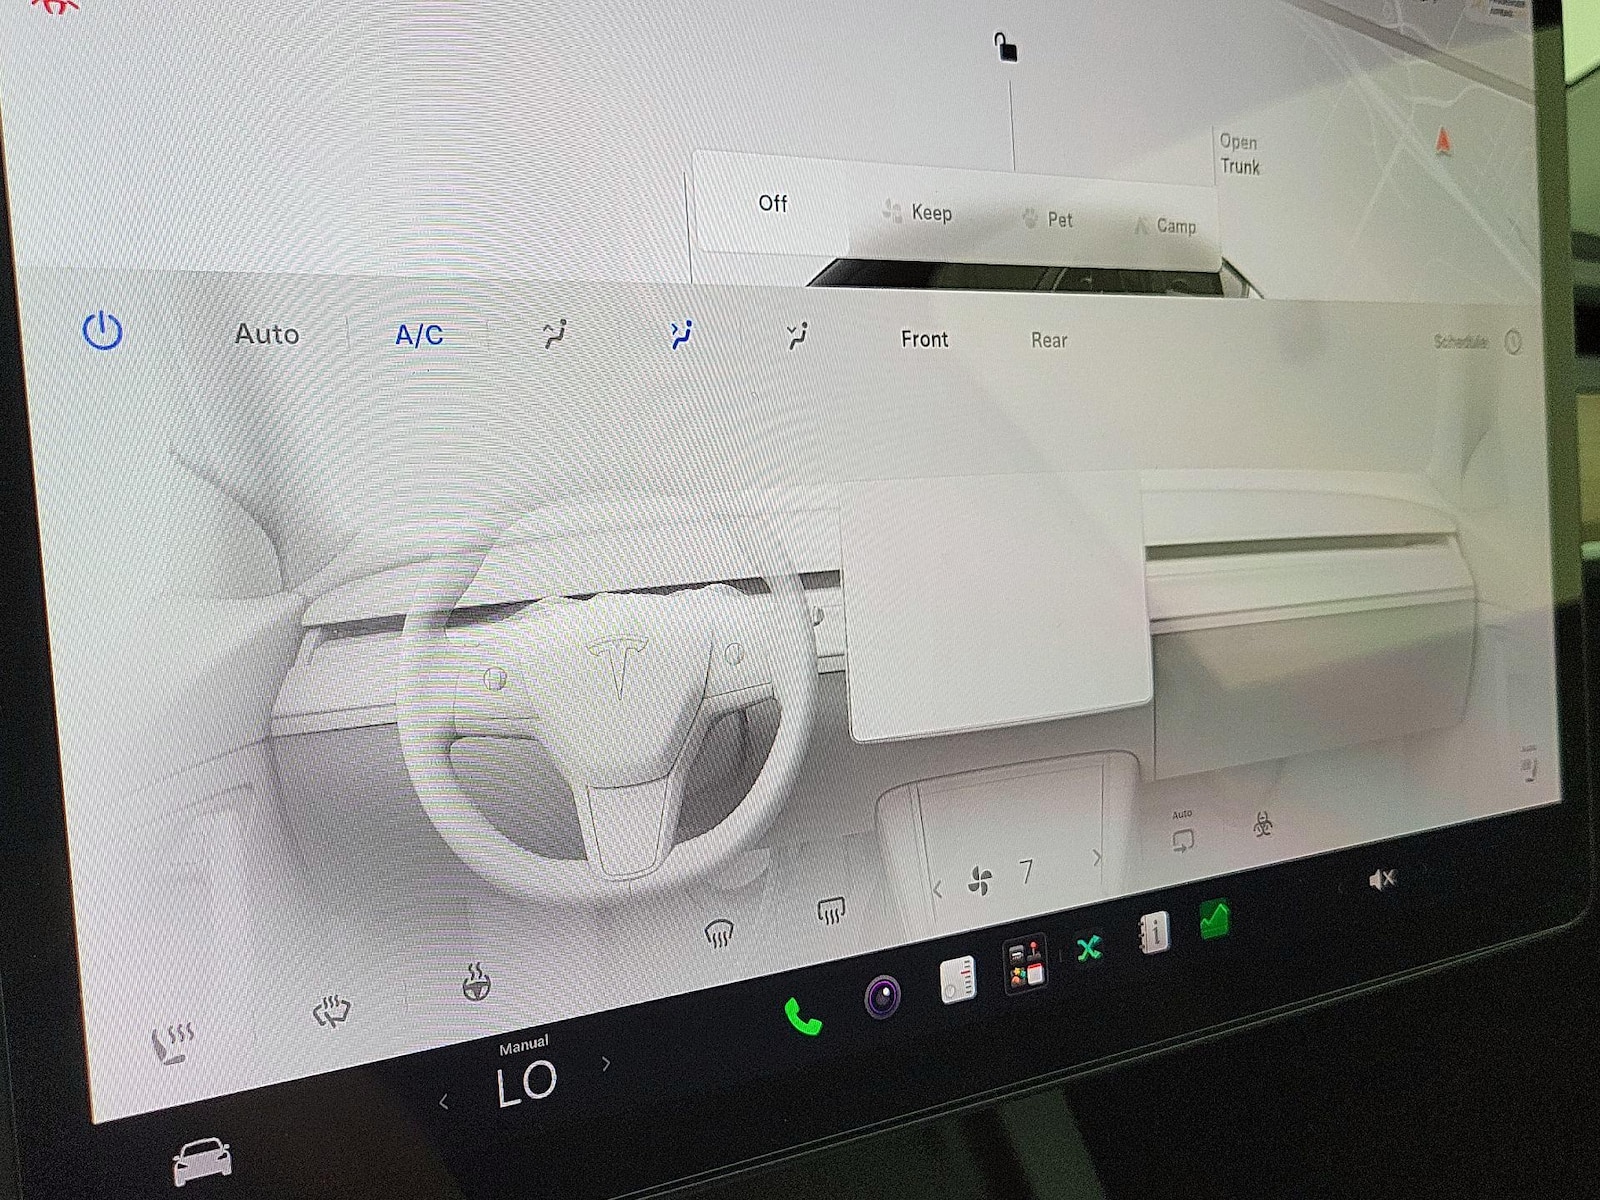Viewport: 1600px width, 1200px height.
Task: Enable Bioweapon Defense Mode biohazard icon
Action: 1263,824
